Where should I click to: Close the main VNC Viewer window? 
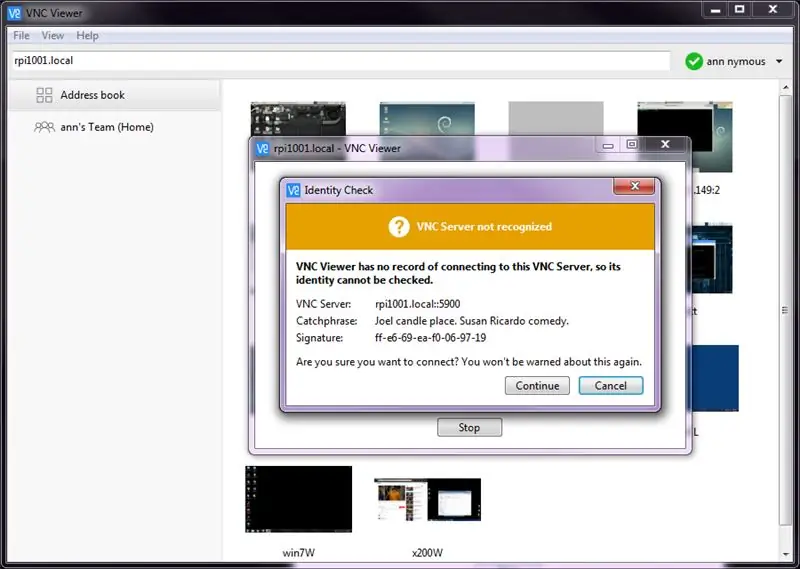[x=773, y=10]
